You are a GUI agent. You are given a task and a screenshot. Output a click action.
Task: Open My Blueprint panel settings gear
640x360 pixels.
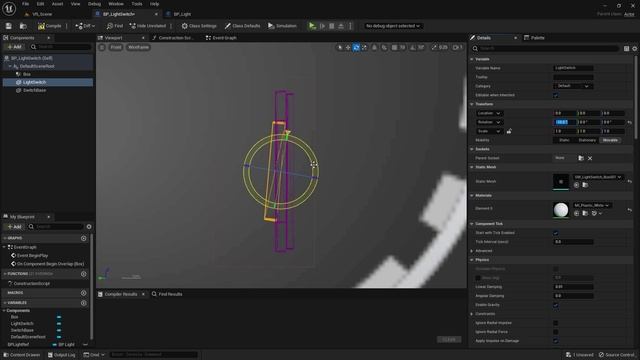coord(89,227)
